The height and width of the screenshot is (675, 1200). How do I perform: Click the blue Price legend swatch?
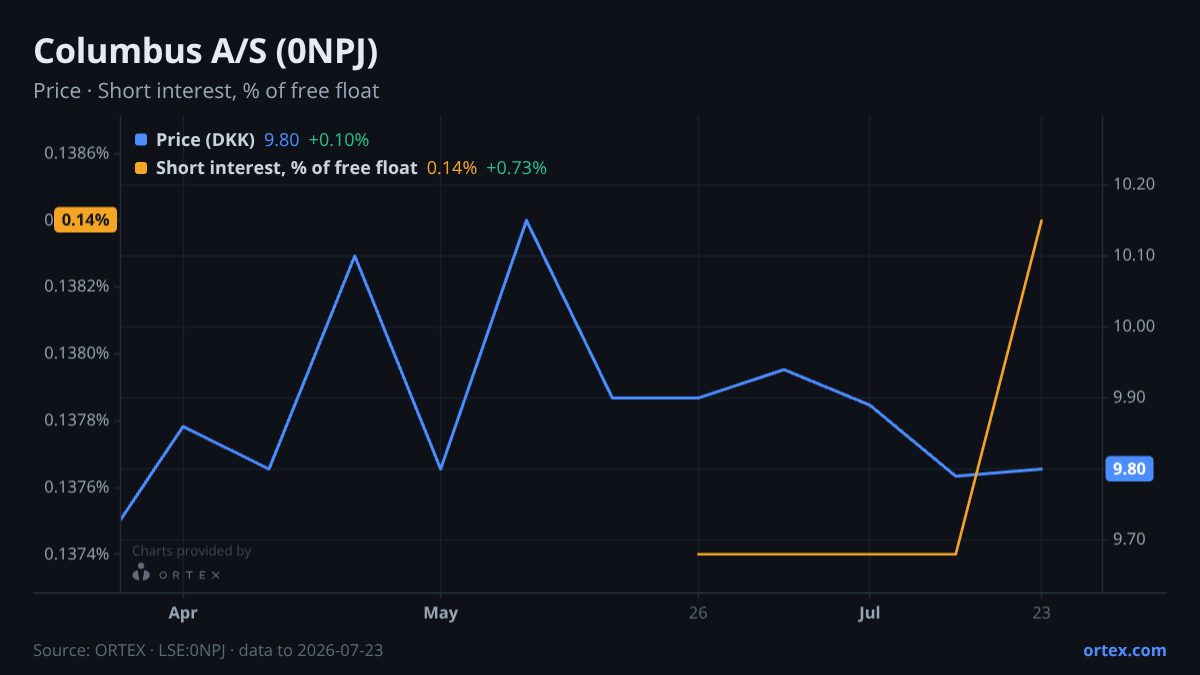pyautogui.click(x=140, y=140)
